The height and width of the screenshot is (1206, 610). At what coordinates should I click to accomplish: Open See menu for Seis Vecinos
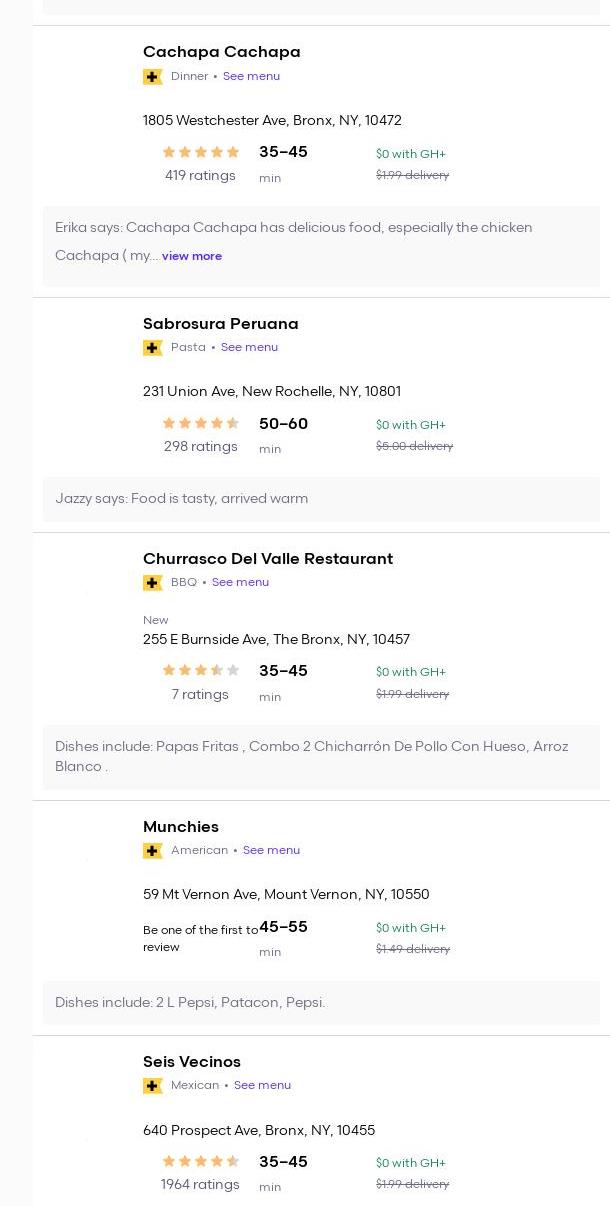pos(262,1085)
